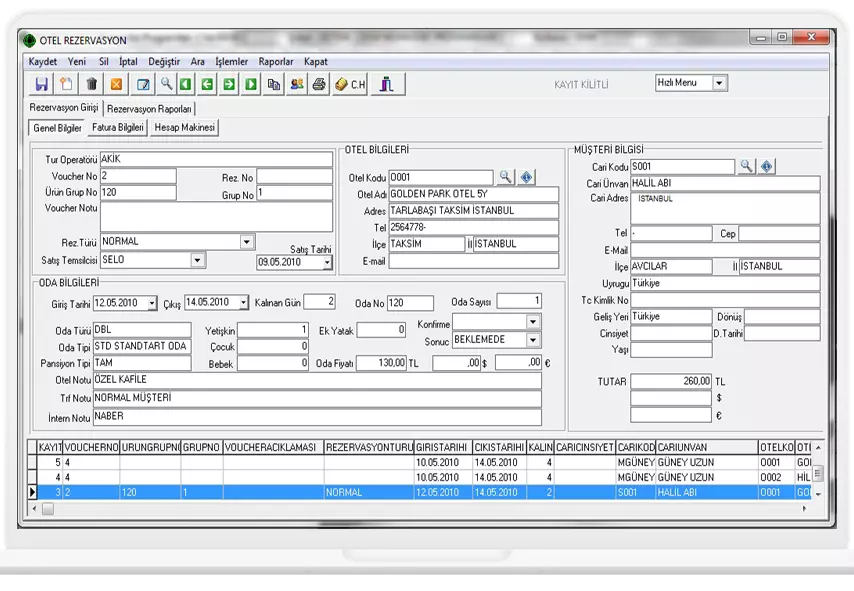Click the printer icon in toolbar
This screenshot has height=591, width=854.
point(319,85)
